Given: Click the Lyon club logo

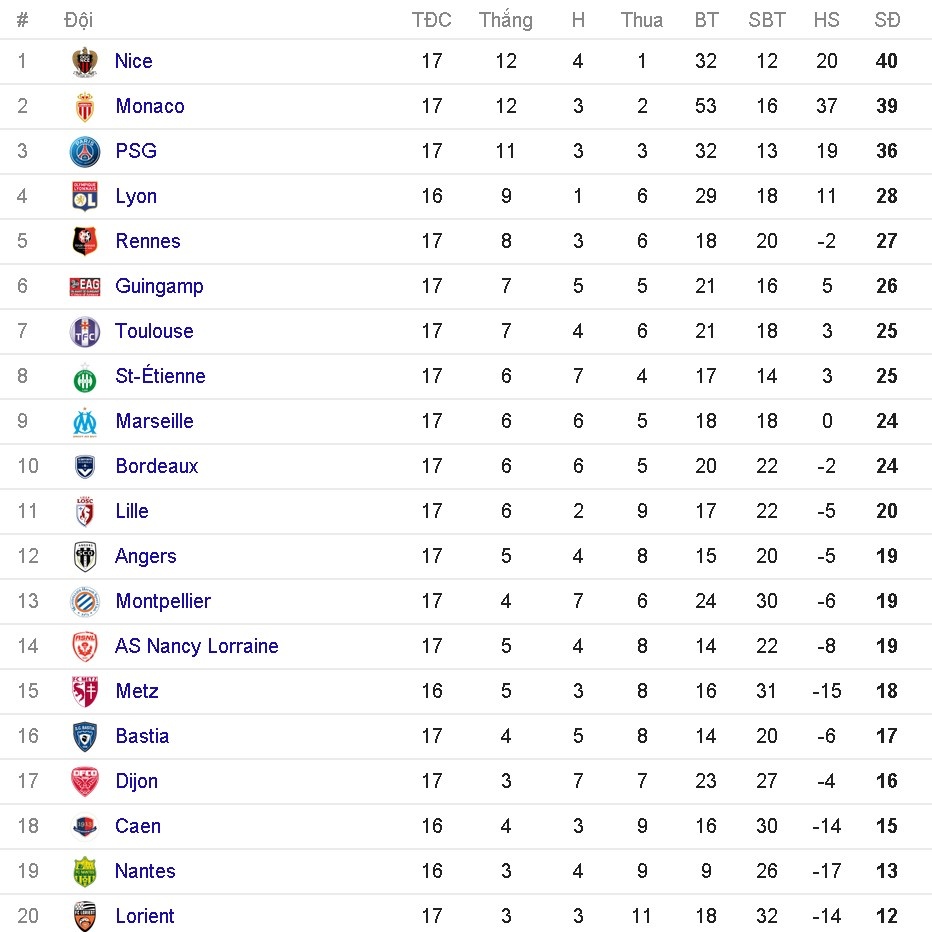Looking at the screenshot, I should (x=85, y=197).
